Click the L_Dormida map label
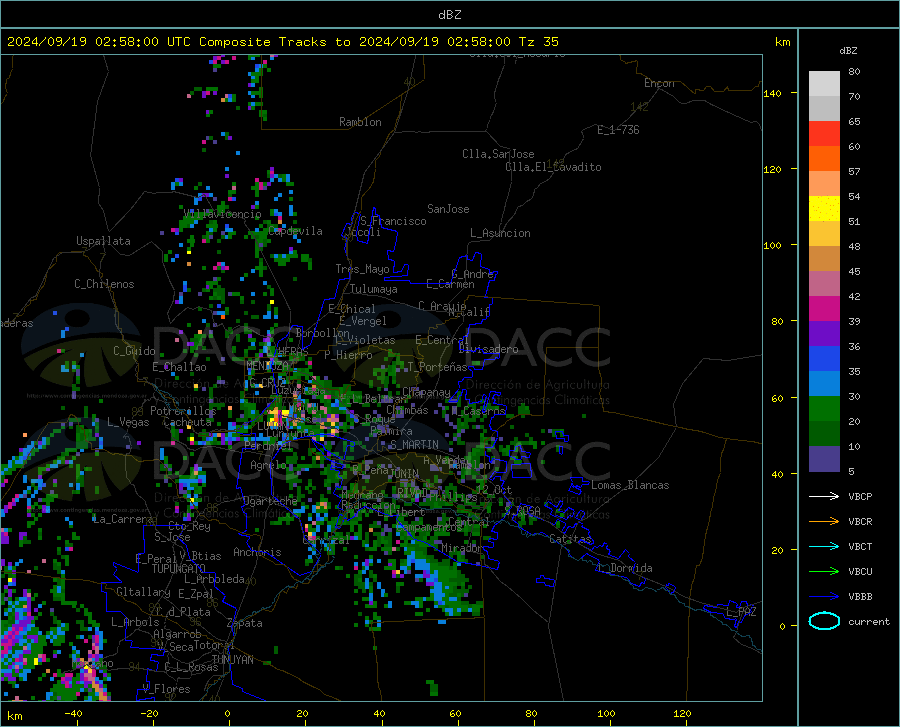Viewport: 900px width, 727px height. [624, 568]
